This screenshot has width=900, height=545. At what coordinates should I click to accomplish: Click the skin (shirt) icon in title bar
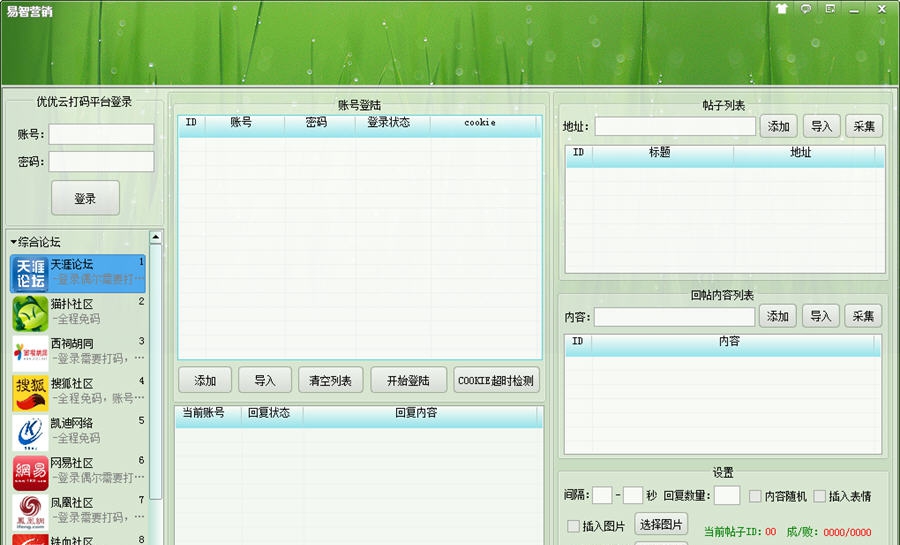tap(782, 9)
